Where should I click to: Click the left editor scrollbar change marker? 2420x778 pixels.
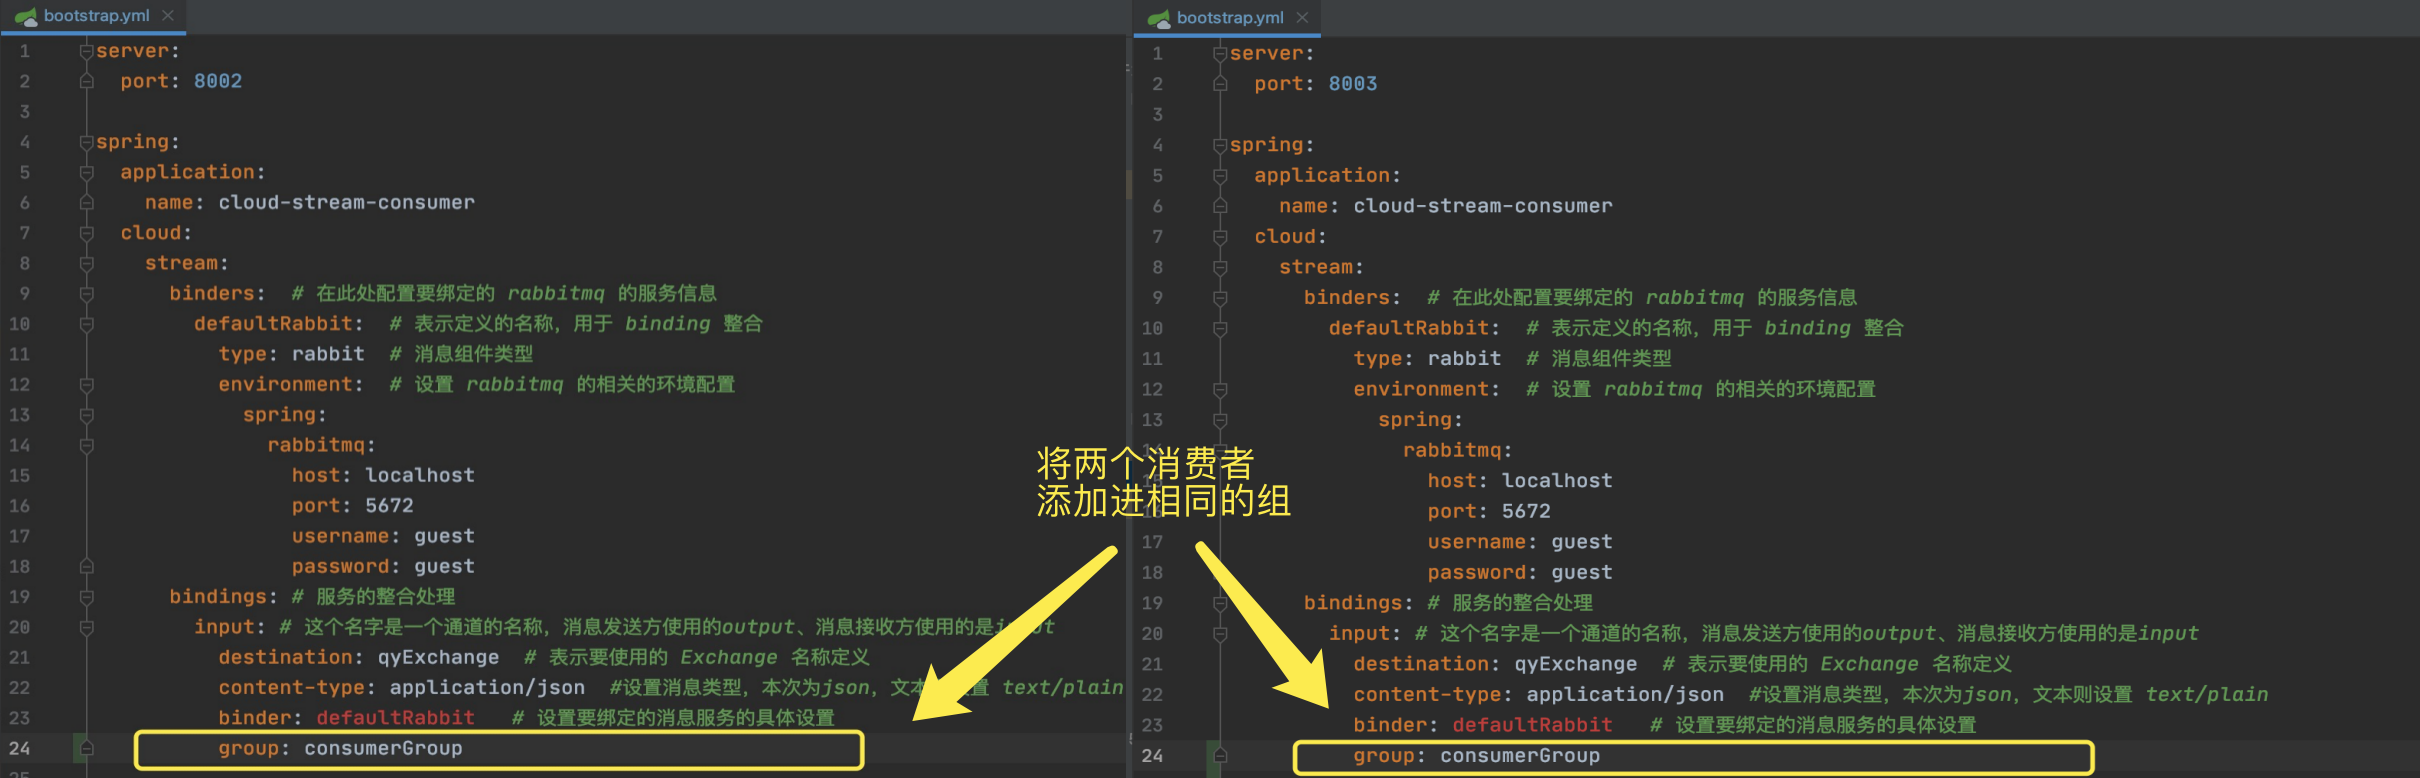coord(1128,184)
